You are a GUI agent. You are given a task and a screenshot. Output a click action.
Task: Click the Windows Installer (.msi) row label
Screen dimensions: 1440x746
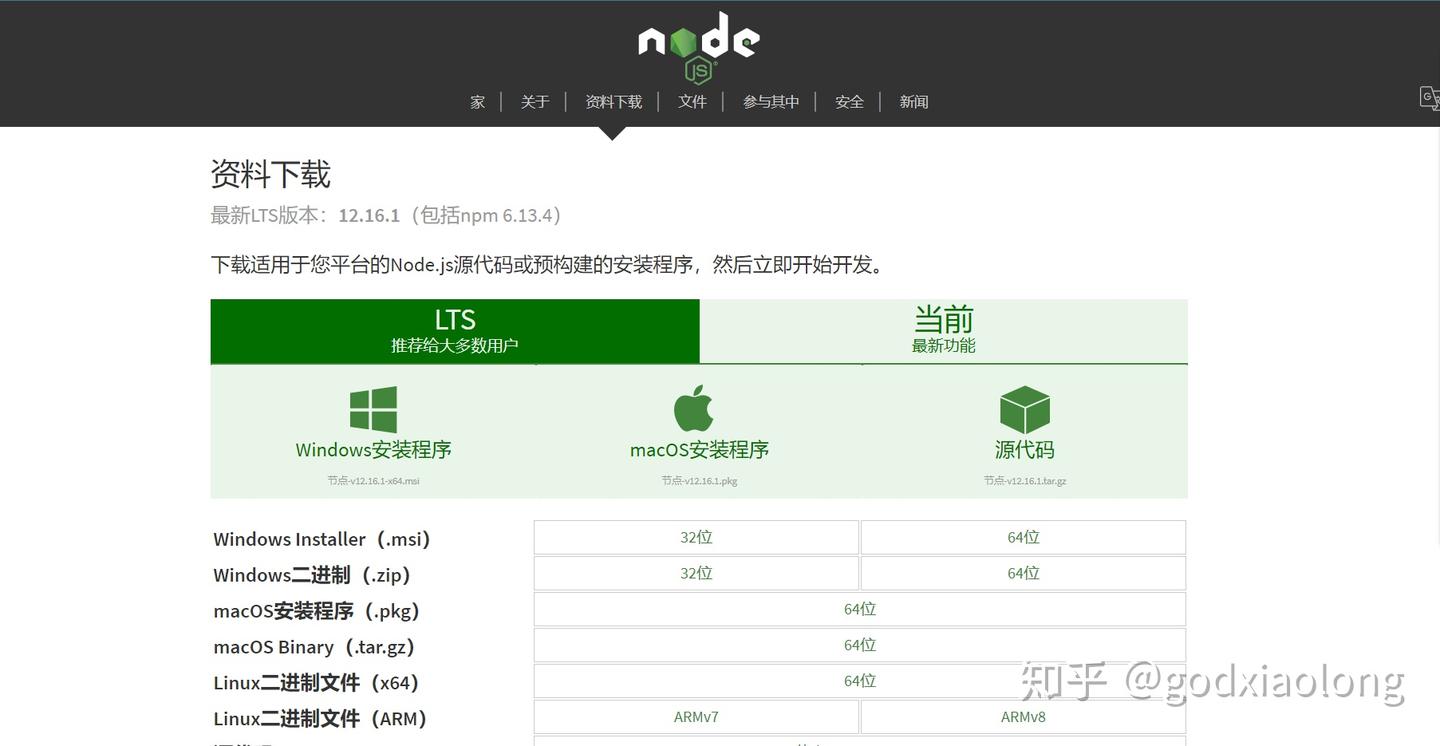[x=322, y=539]
